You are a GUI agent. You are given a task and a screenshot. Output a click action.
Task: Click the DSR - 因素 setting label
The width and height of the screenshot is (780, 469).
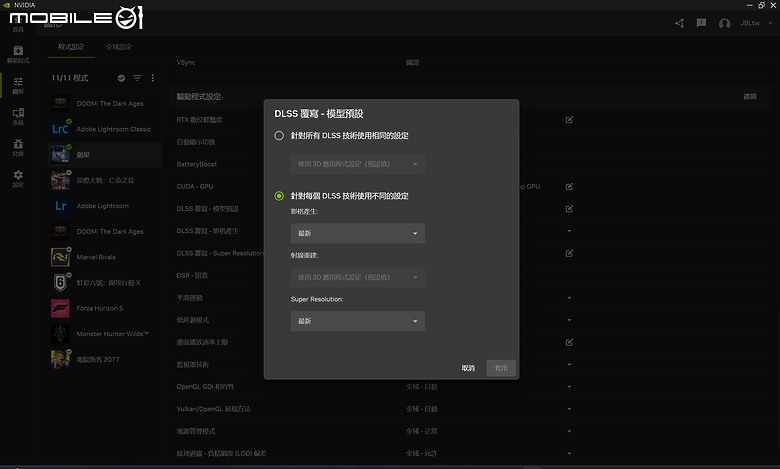pos(192,275)
